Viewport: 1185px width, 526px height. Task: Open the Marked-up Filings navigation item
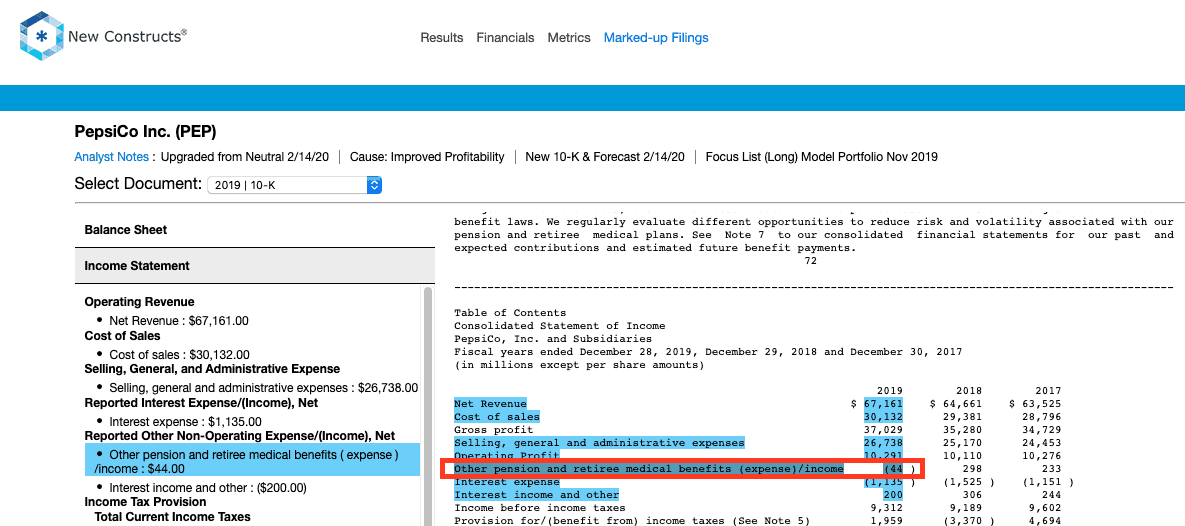(x=656, y=38)
